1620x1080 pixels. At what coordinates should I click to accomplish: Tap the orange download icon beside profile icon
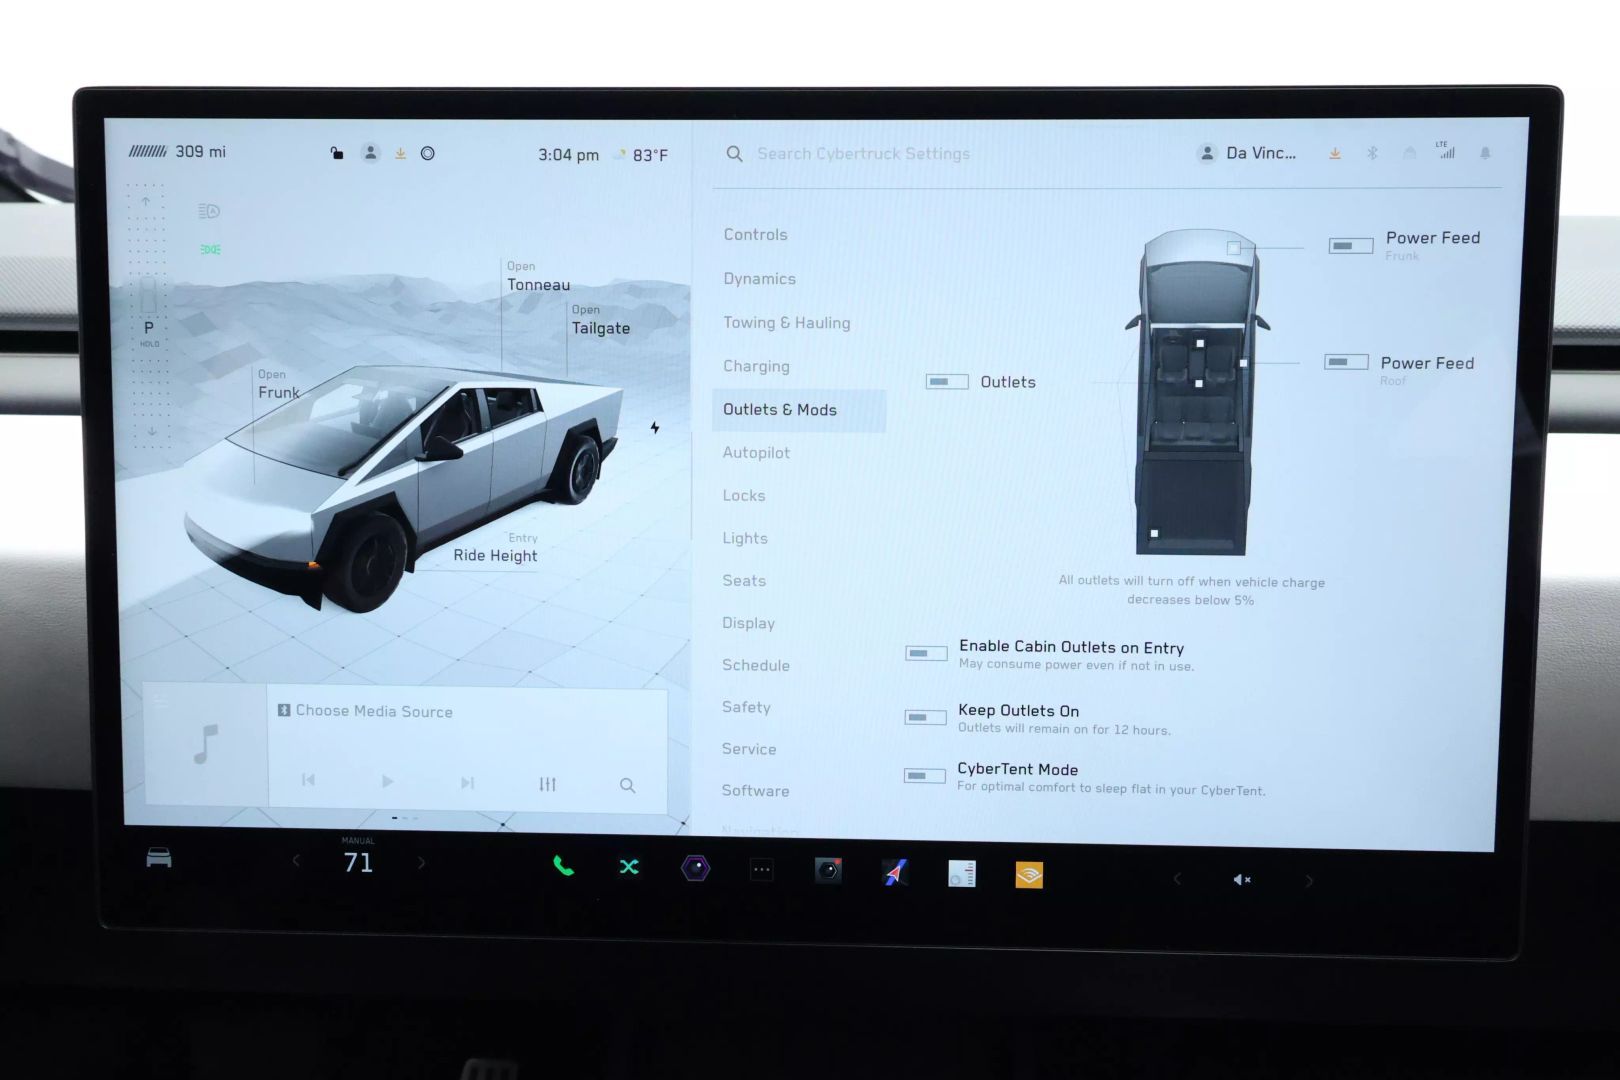[400, 153]
